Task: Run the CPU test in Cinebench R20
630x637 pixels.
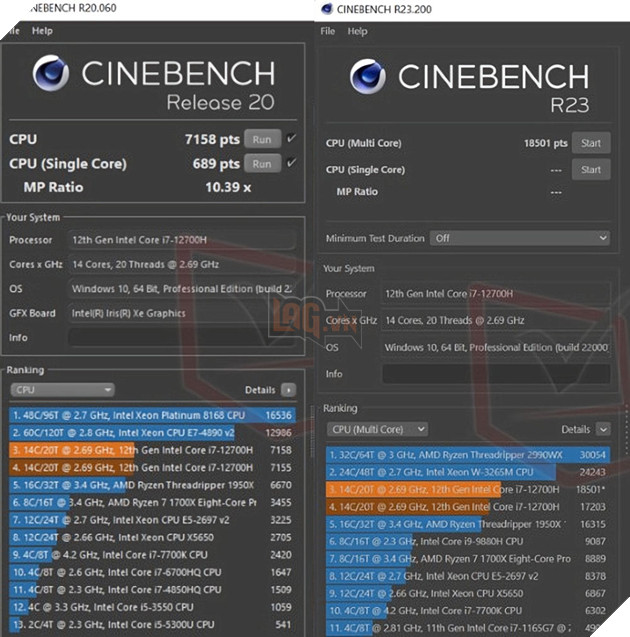Action: pos(262,139)
